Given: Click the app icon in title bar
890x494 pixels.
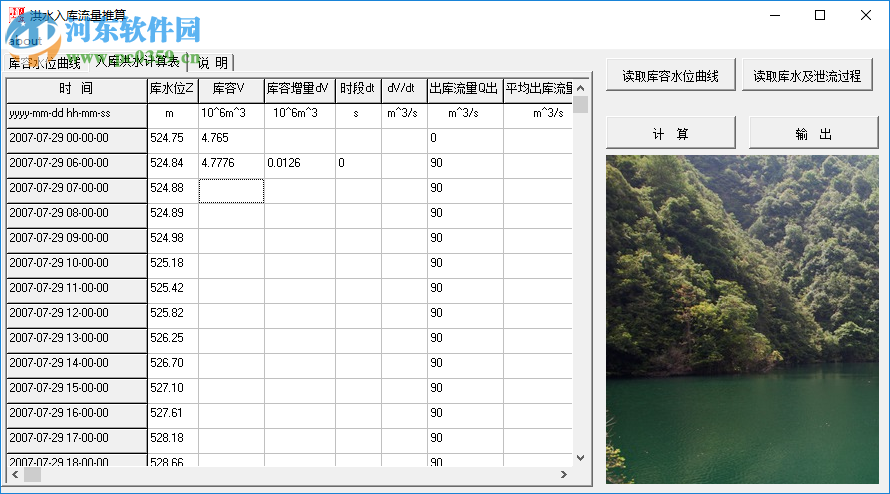Looking at the screenshot, I should click(17, 15).
